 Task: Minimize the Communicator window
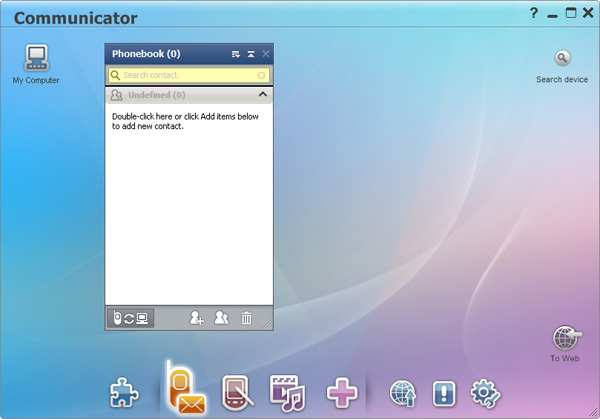pyautogui.click(x=552, y=16)
